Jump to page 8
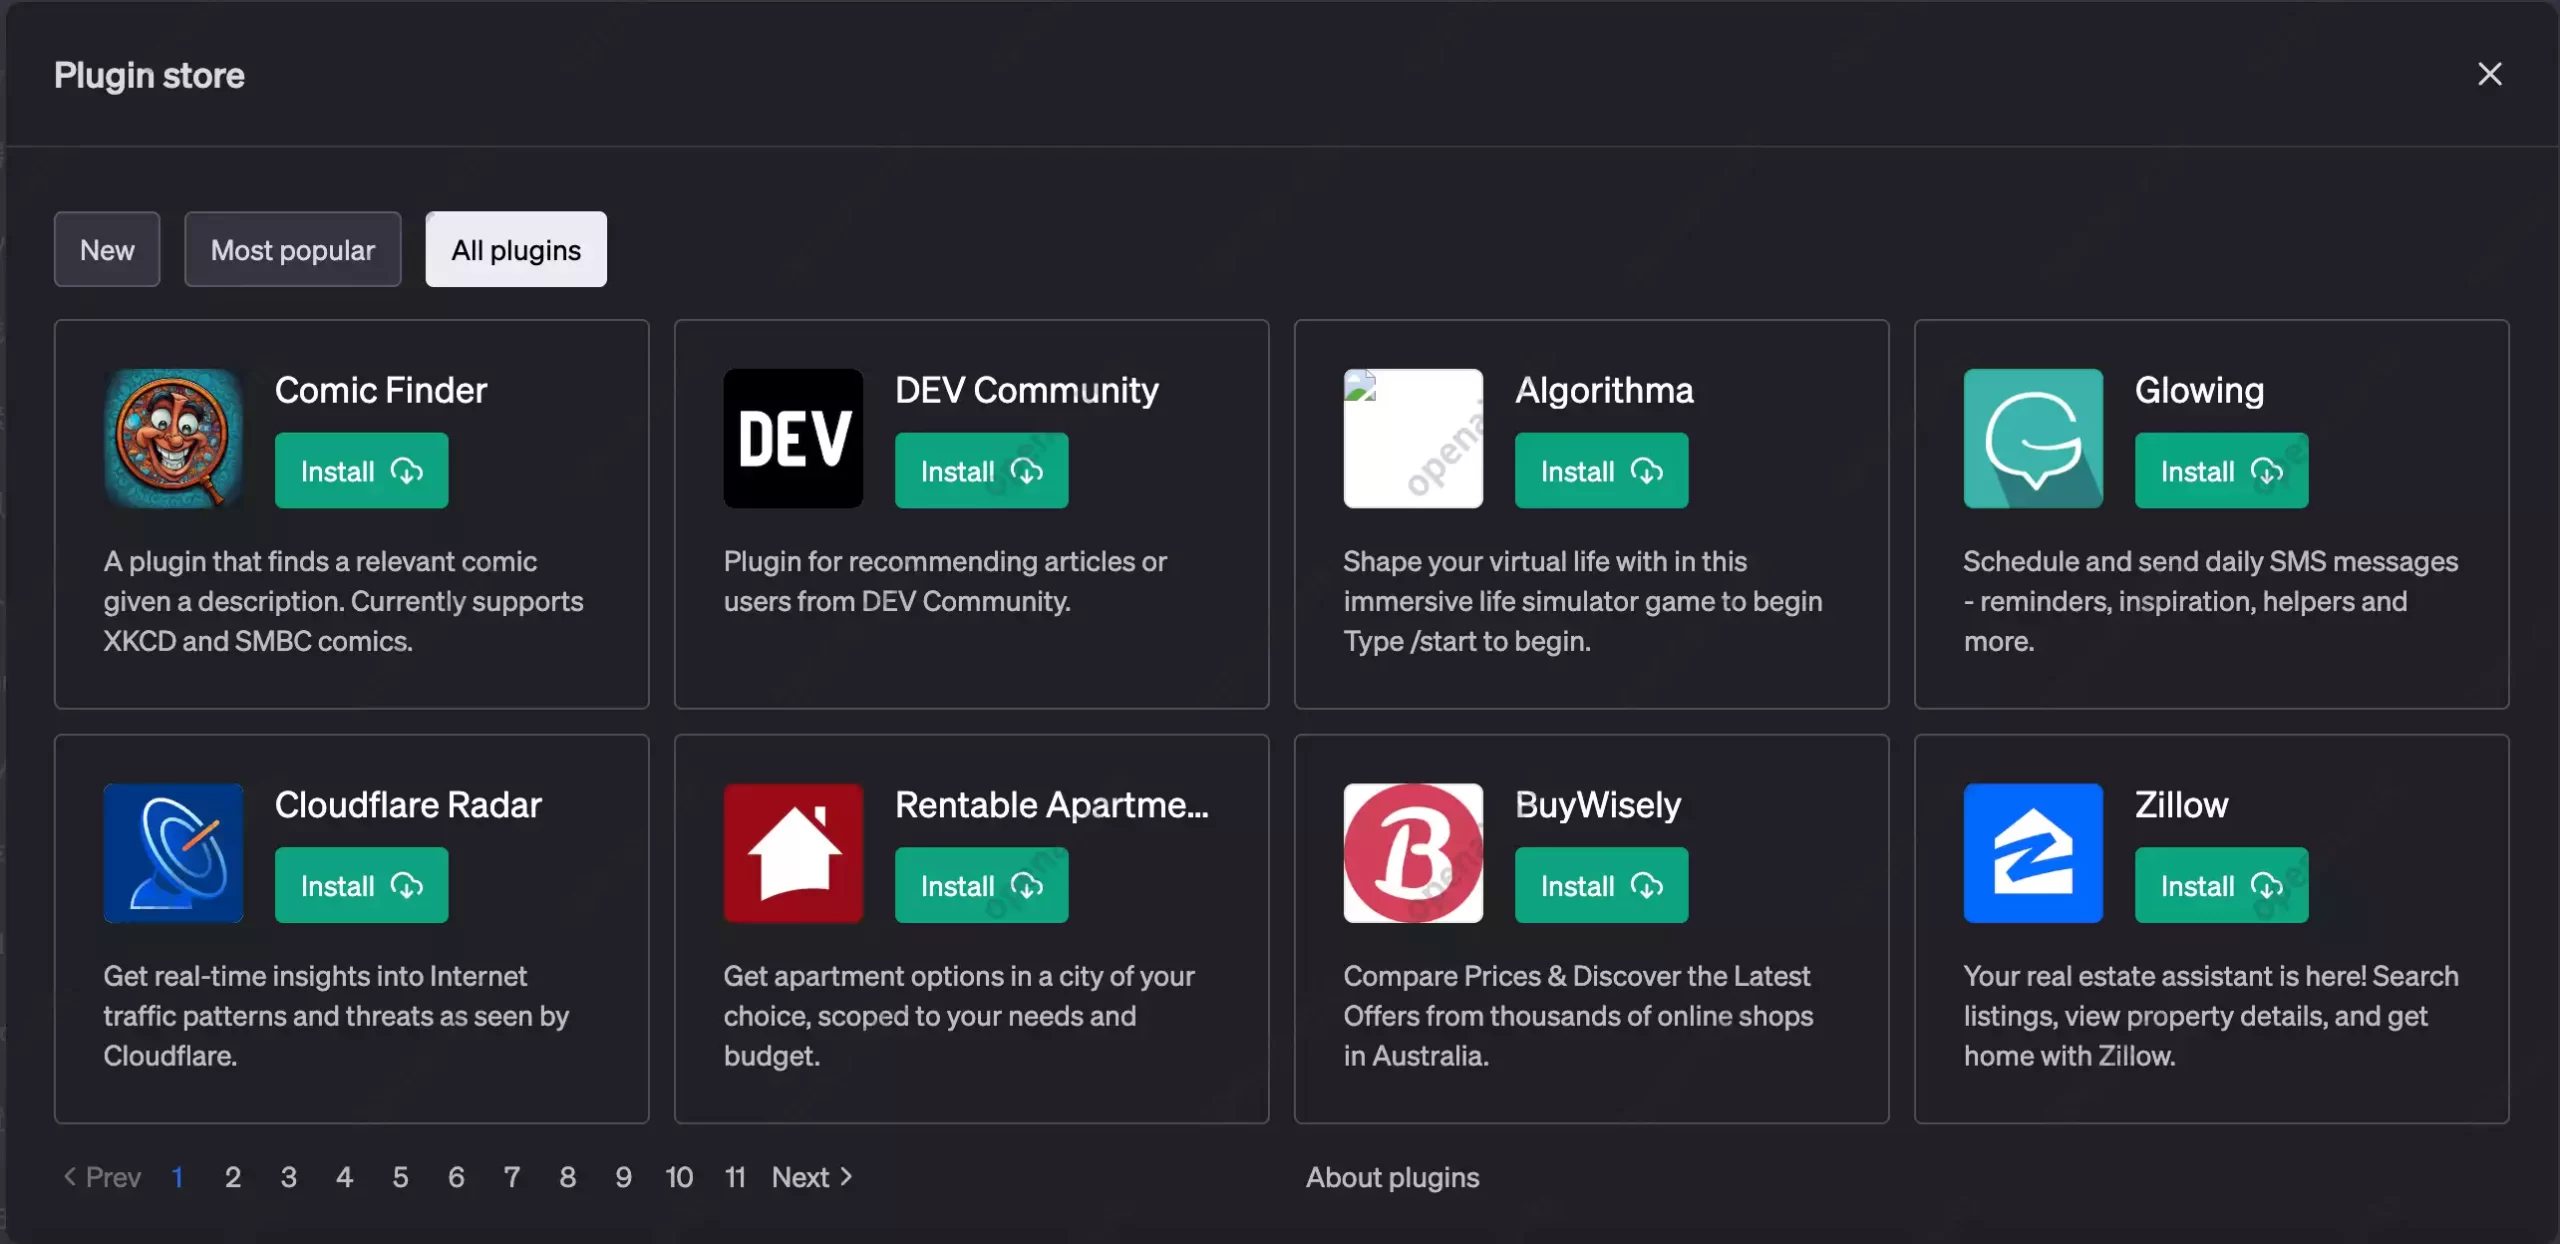The width and height of the screenshot is (2560, 1244). click(x=568, y=1177)
